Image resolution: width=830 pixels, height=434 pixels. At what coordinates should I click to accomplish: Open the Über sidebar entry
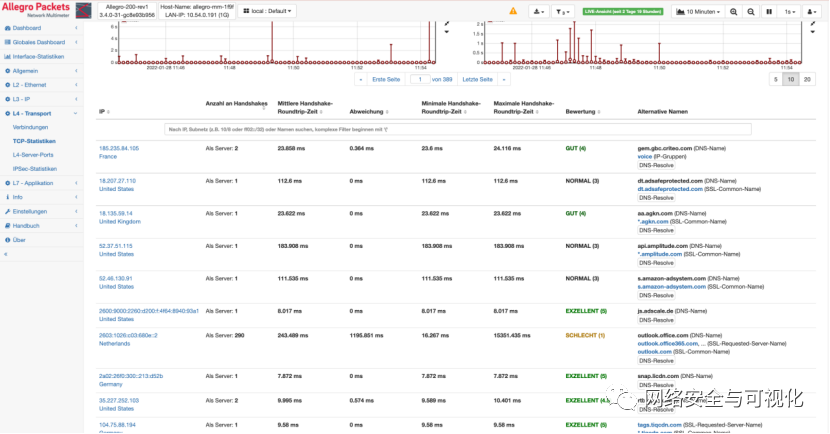(x=19, y=240)
